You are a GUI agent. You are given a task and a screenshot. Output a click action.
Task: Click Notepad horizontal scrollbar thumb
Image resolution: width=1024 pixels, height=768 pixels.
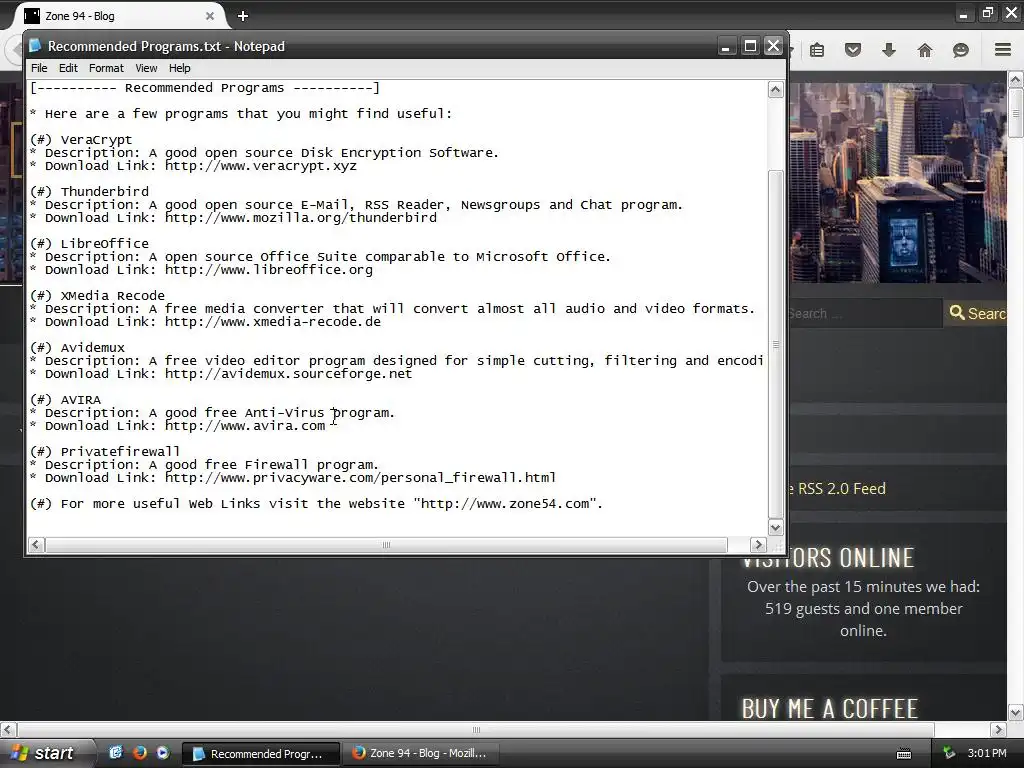(x=386, y=545)
